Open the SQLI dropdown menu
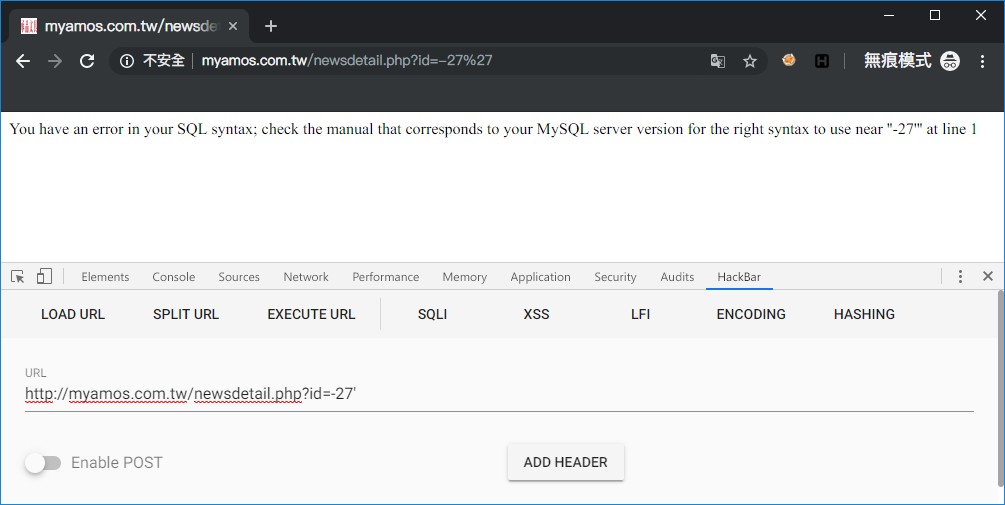The height and width of the screenshot is (505, 1005). pyautogui.click(x=433, y=314)
